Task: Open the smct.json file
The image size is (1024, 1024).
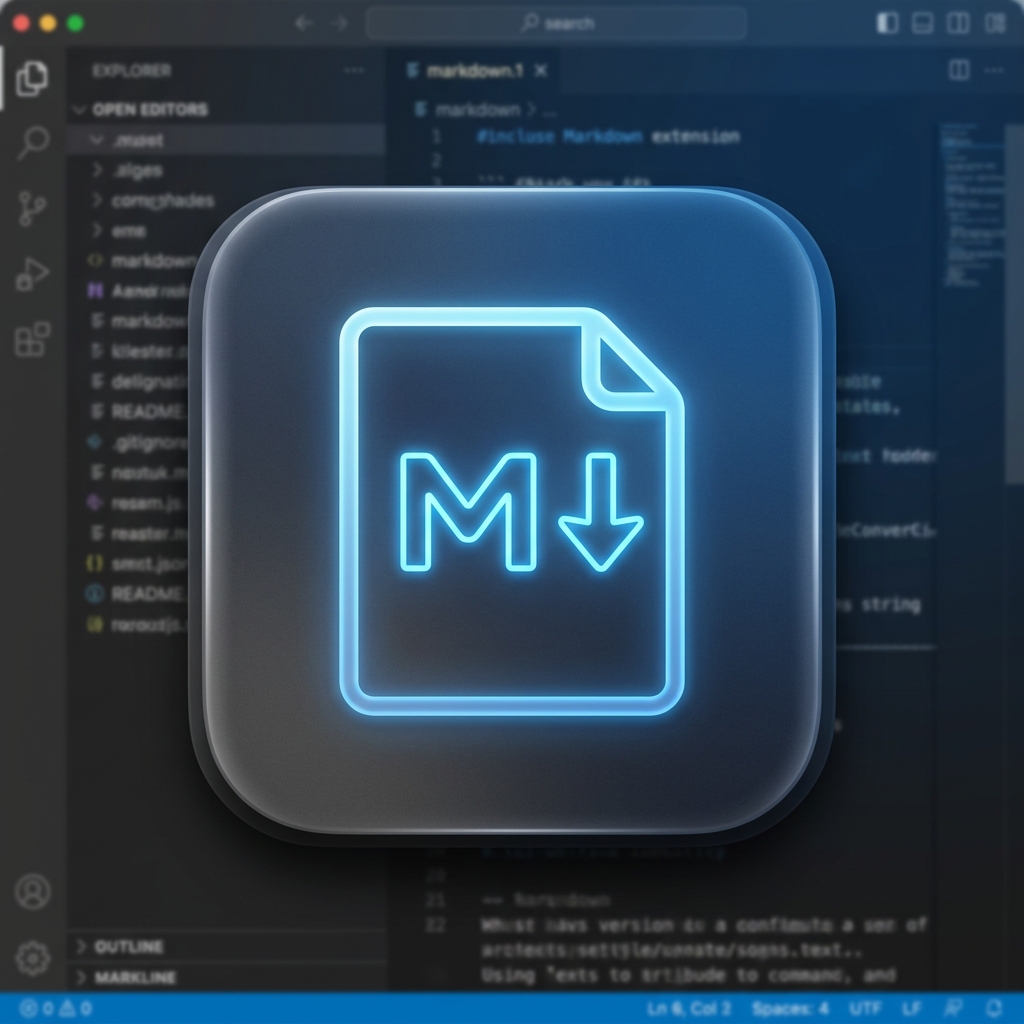Action: click(136, 563)
